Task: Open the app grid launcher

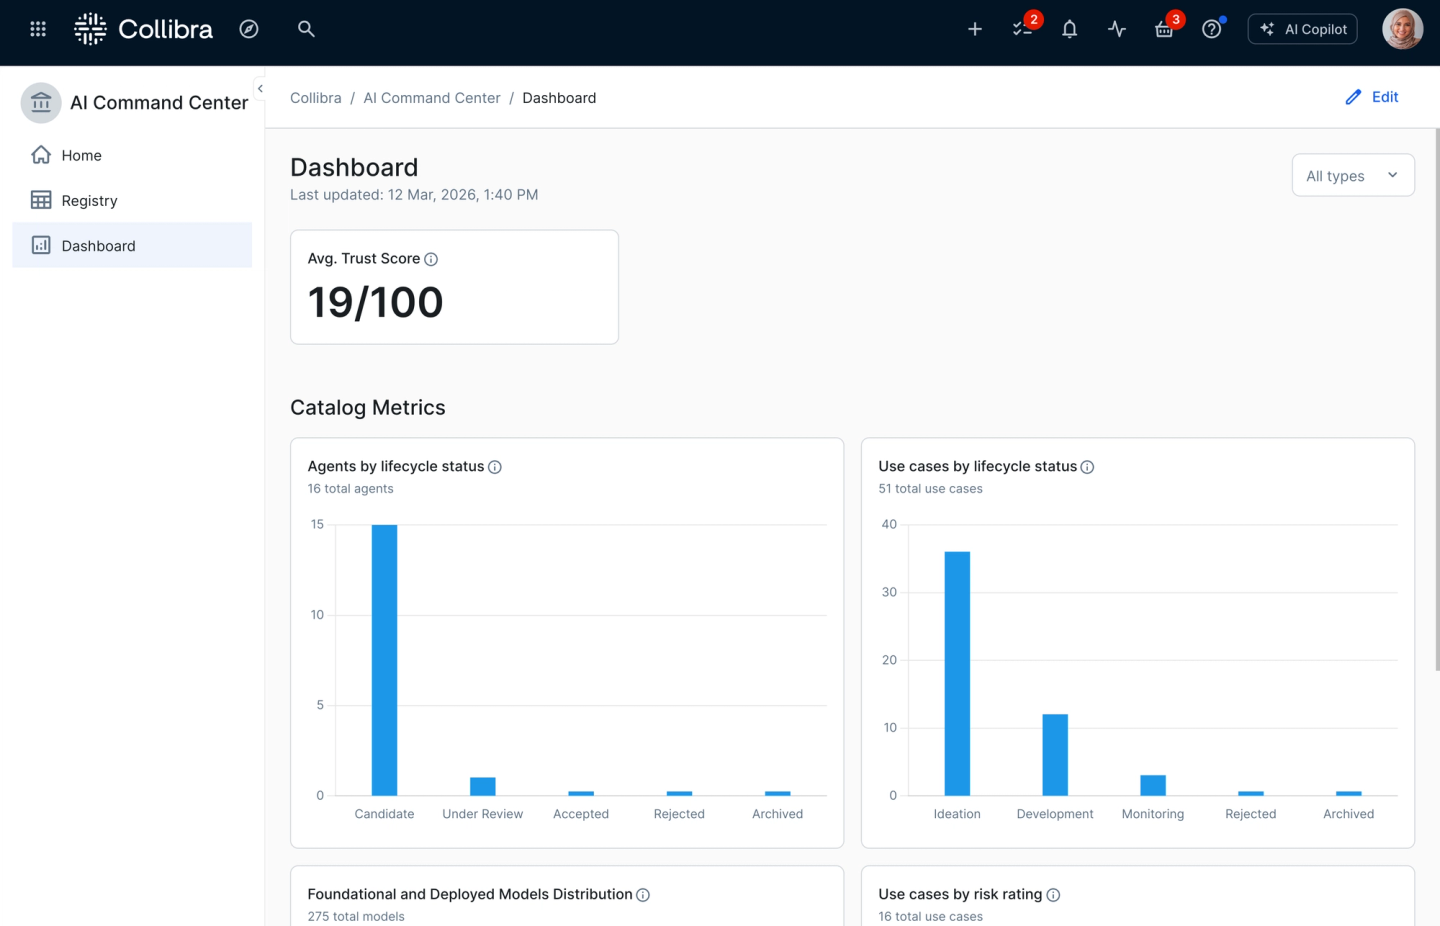Action: tap(37, 28)
